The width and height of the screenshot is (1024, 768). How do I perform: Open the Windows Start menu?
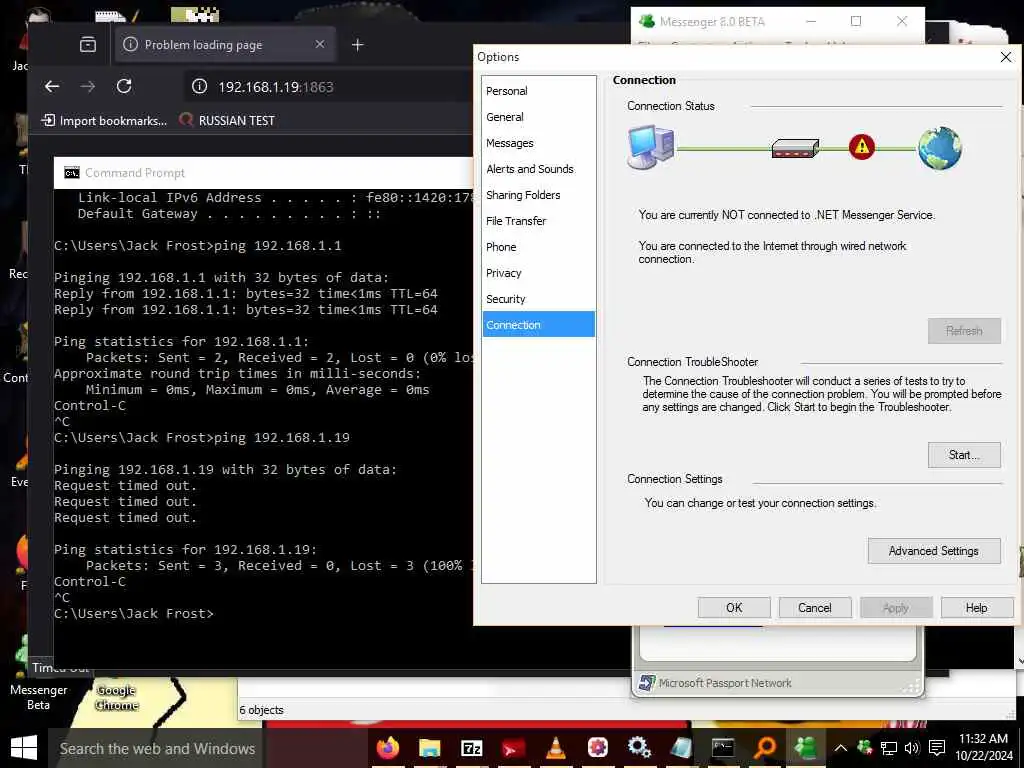tap(24, 748)
